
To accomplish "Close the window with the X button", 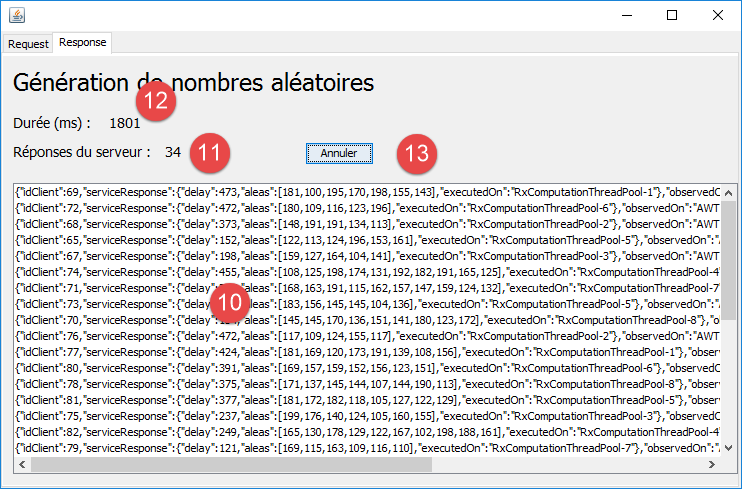I will click(718, 15).
